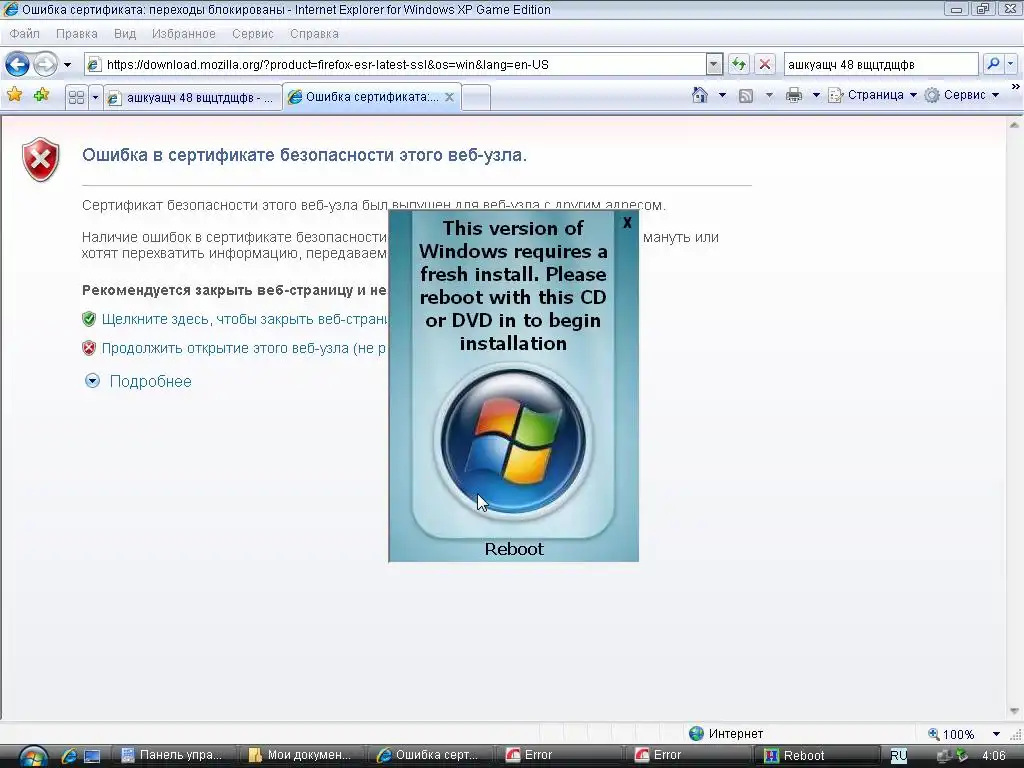Click the Reboot label in popup

click(514, 549)
